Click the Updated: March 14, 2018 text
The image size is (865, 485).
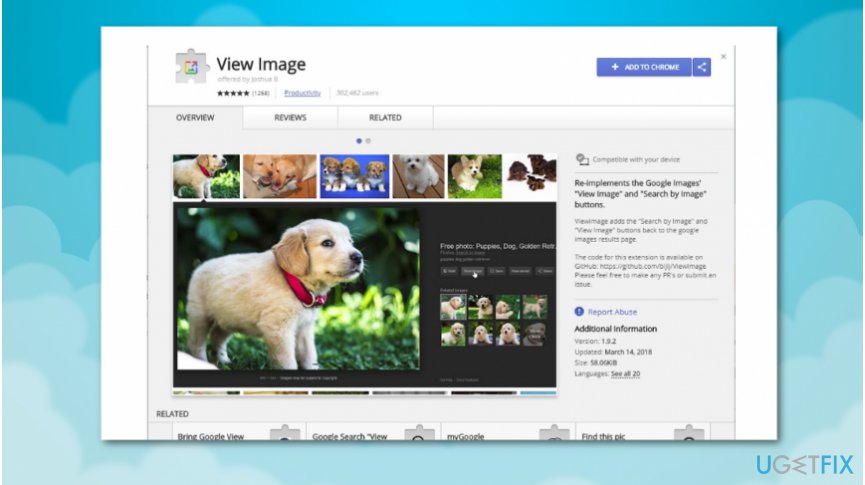pyautogui.click(x=613, y=351)
